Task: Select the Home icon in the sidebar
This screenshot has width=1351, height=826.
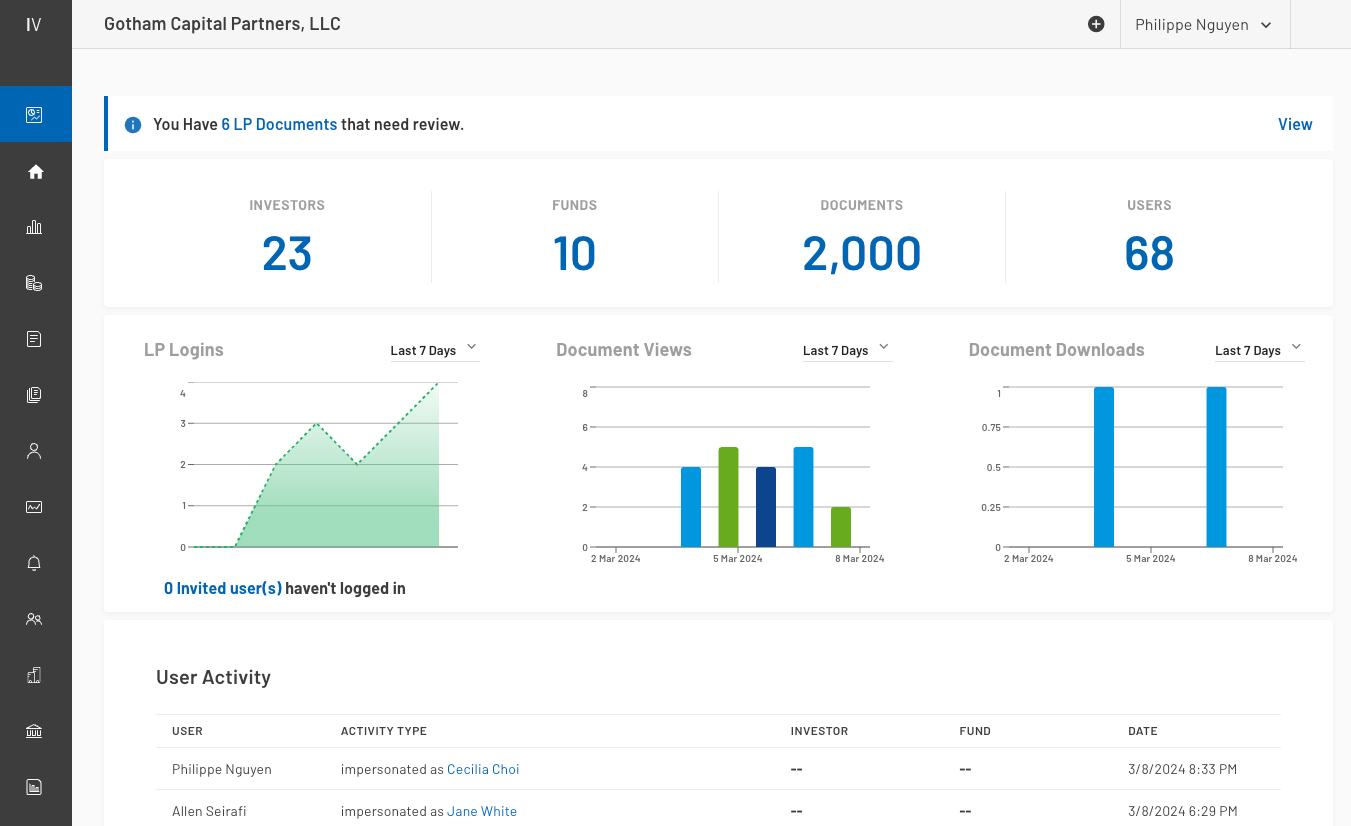Action: 36,171
